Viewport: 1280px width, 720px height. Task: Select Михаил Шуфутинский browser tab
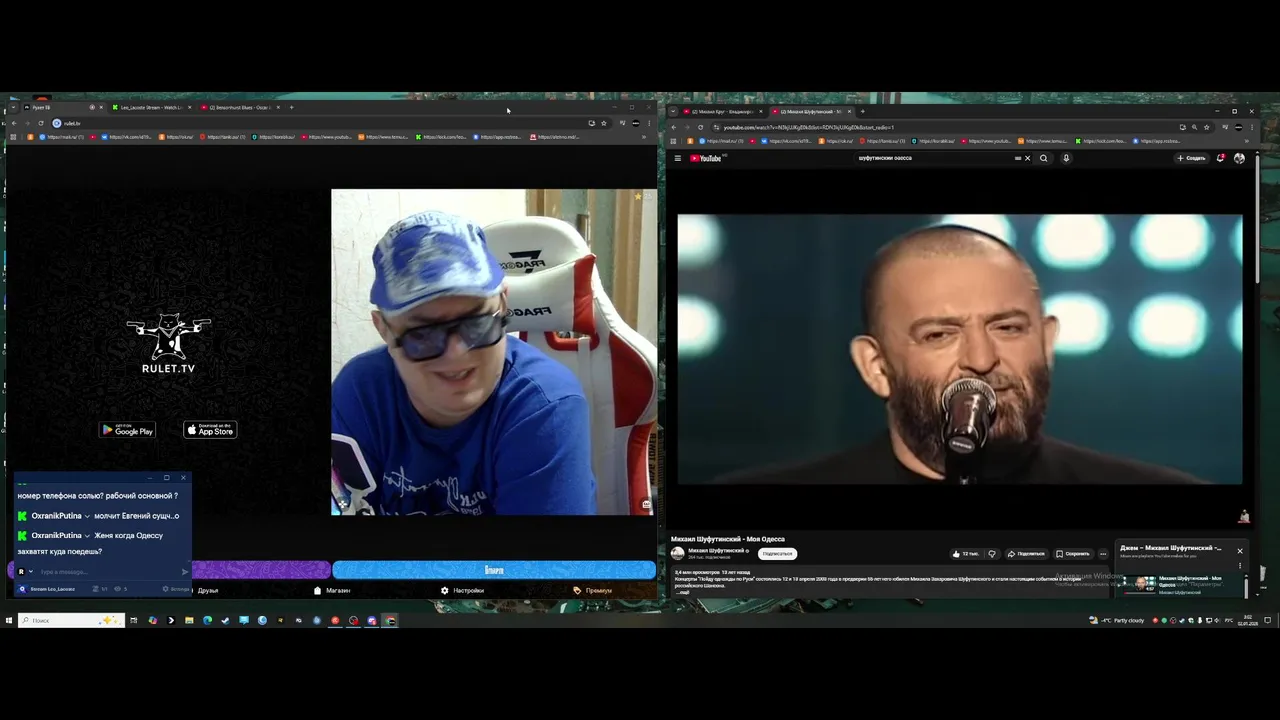(x=810, y=111)
